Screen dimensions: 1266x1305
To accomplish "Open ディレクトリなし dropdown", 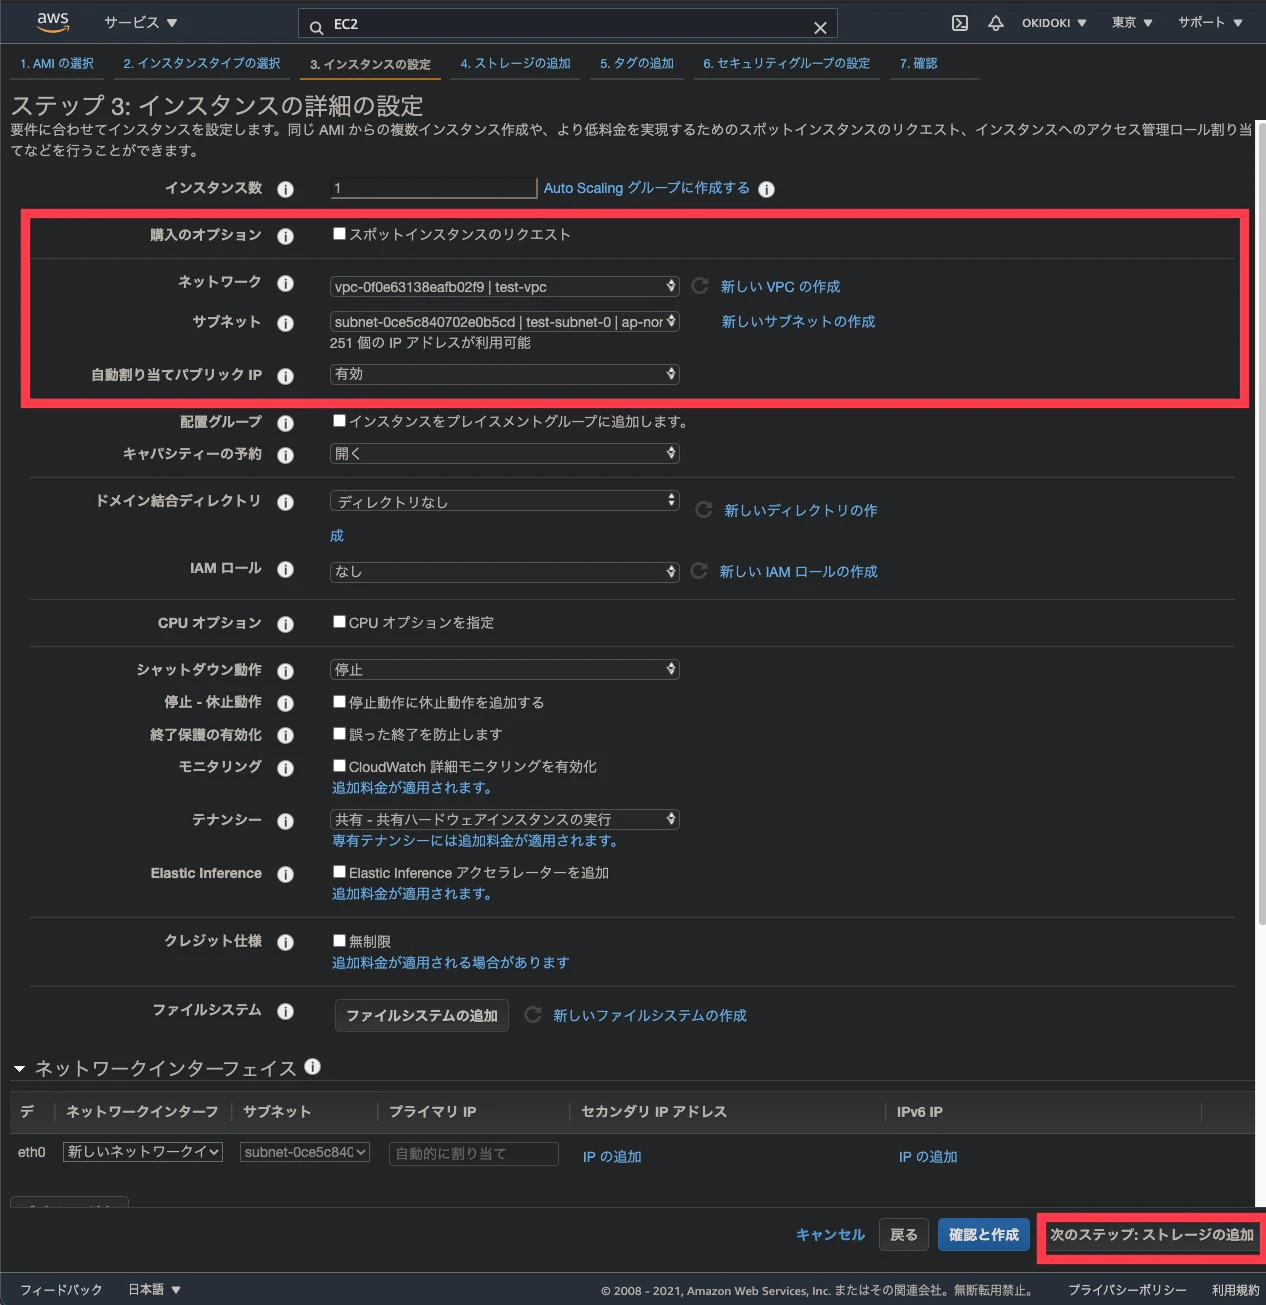I will coord(505,501).
